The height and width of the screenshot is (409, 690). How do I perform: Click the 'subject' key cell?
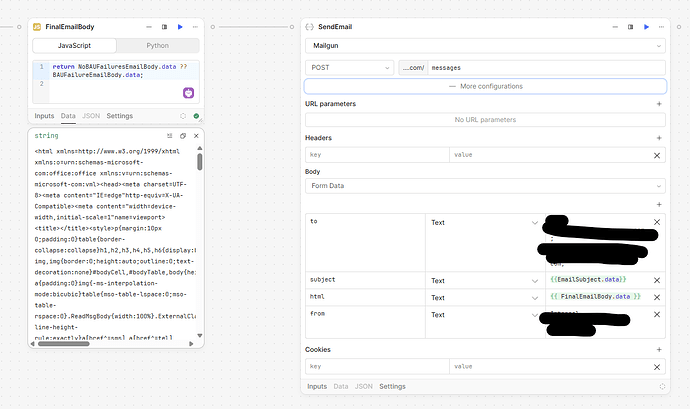click(x=365, y=280)
